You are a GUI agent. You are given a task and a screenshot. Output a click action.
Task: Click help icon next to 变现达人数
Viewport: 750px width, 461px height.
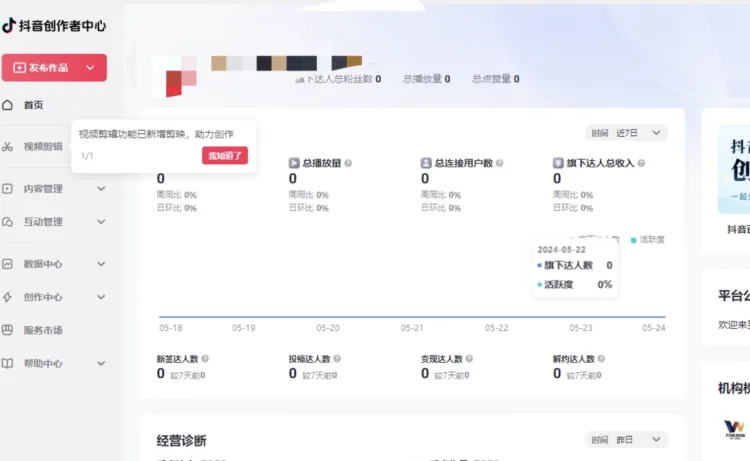coord(469,359)
